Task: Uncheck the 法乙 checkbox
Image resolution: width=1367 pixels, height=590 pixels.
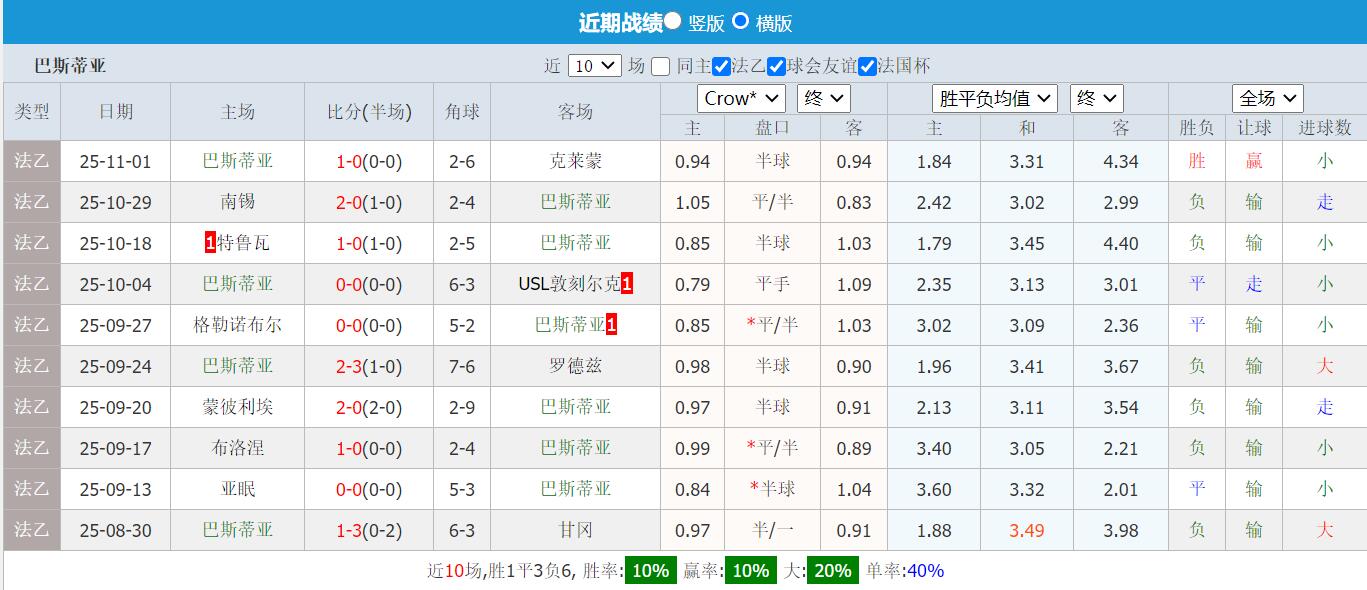Action: pyautogui.click(x=722, y=66)
